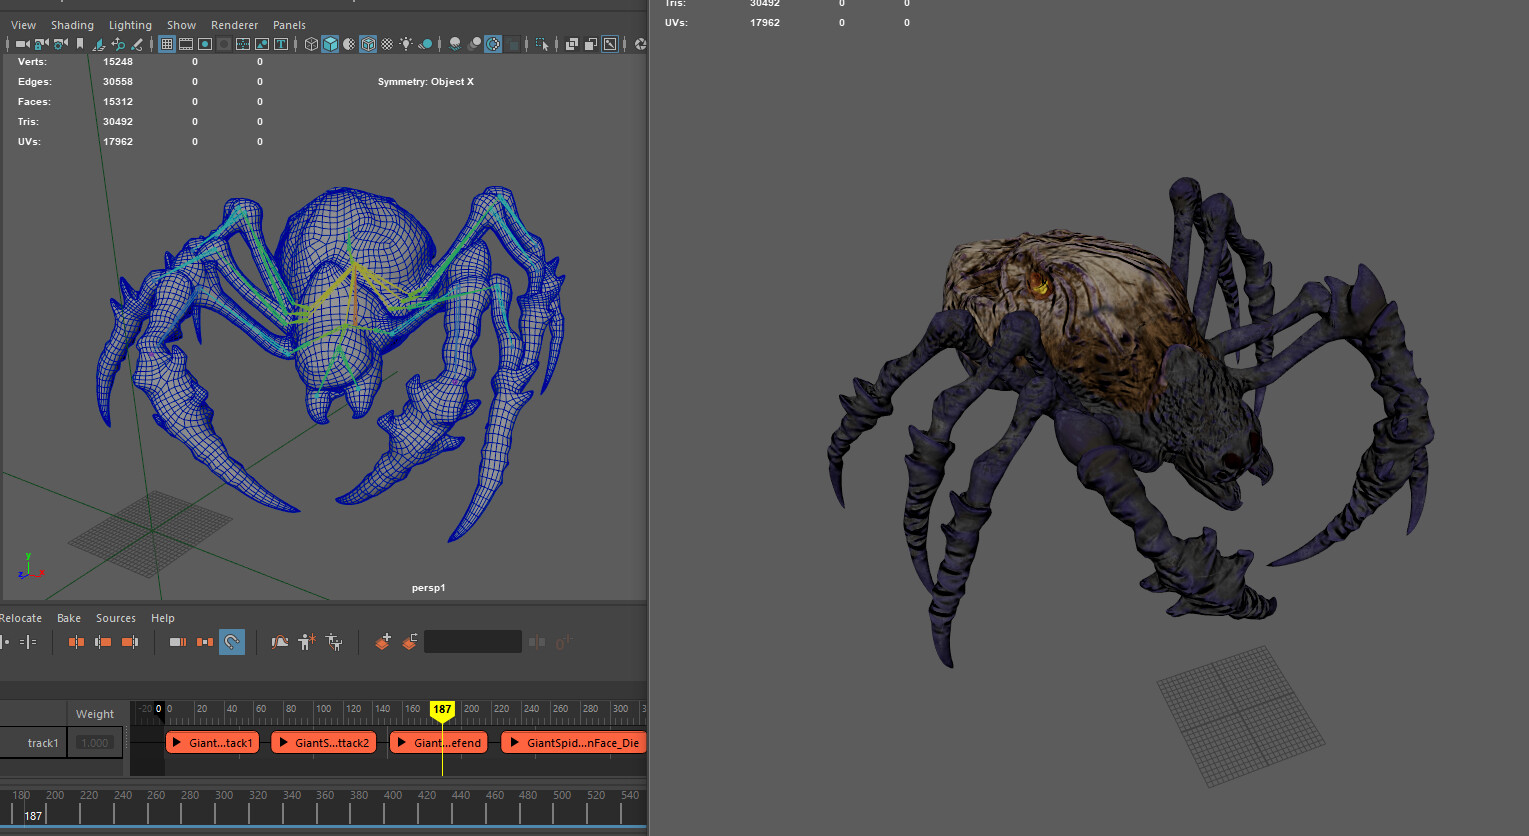
Task: Click the Create Clip icon in Trax toolbar
Action: (x=383, y=641)
